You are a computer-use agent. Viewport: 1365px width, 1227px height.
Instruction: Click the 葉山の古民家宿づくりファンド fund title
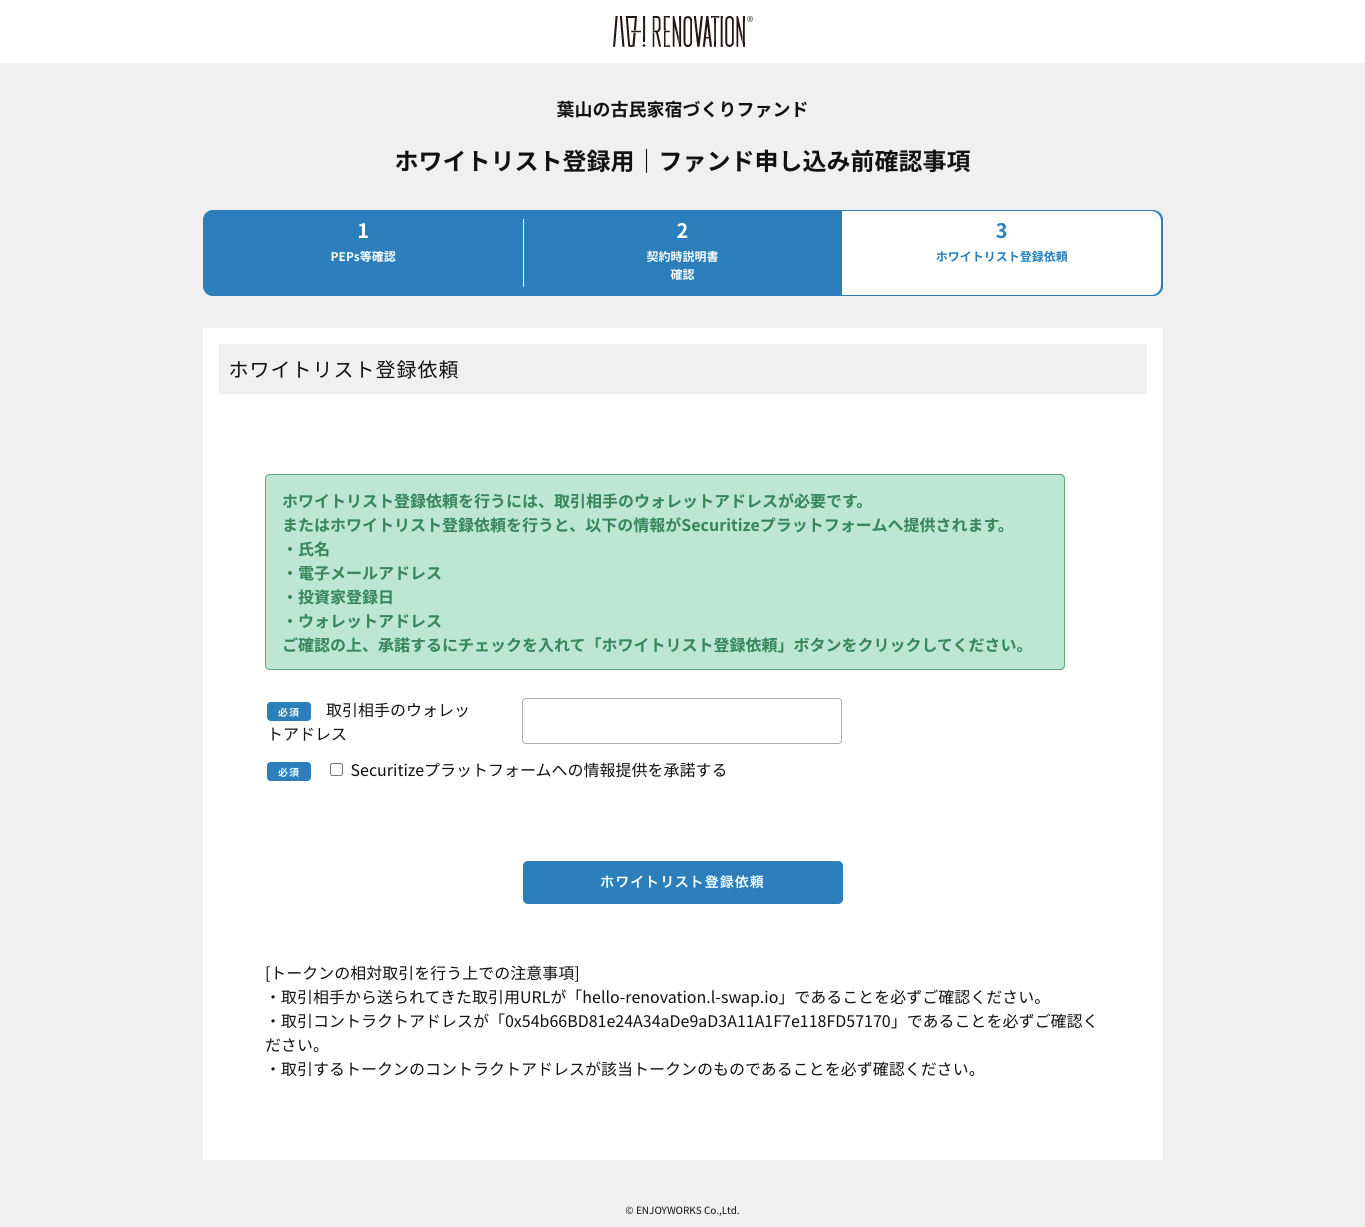point(682,109)
